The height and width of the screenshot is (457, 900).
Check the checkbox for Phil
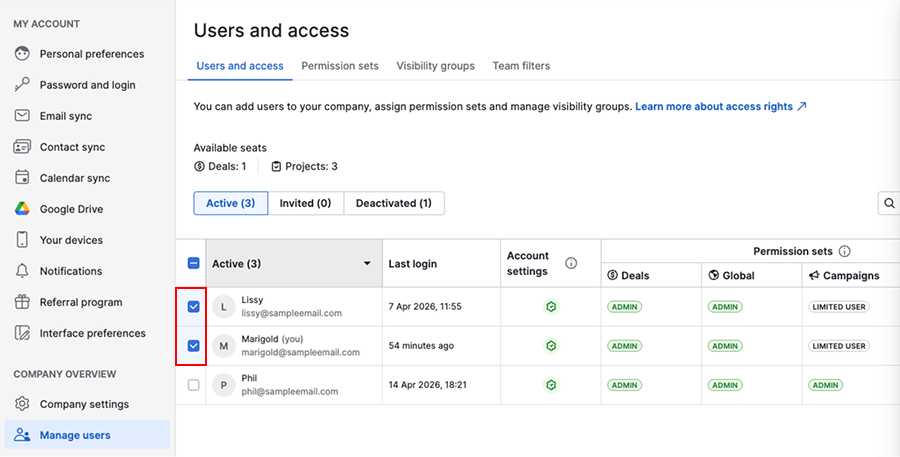[194, 385]
